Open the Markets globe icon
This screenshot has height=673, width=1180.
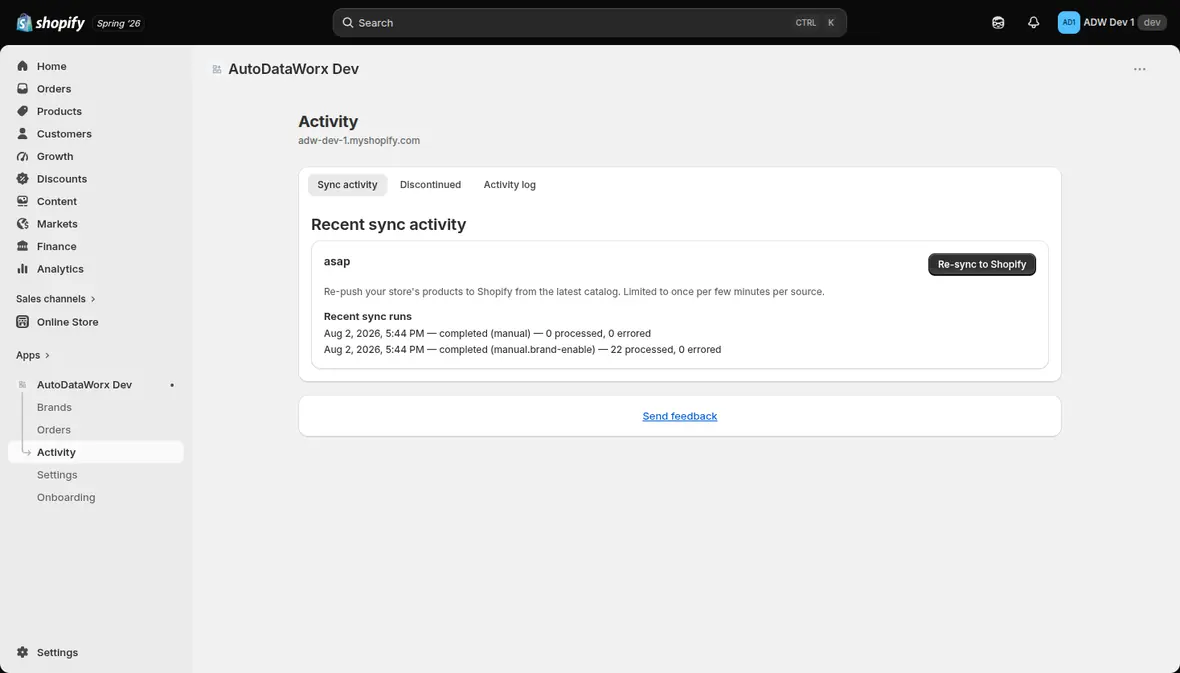coord(23,224)
